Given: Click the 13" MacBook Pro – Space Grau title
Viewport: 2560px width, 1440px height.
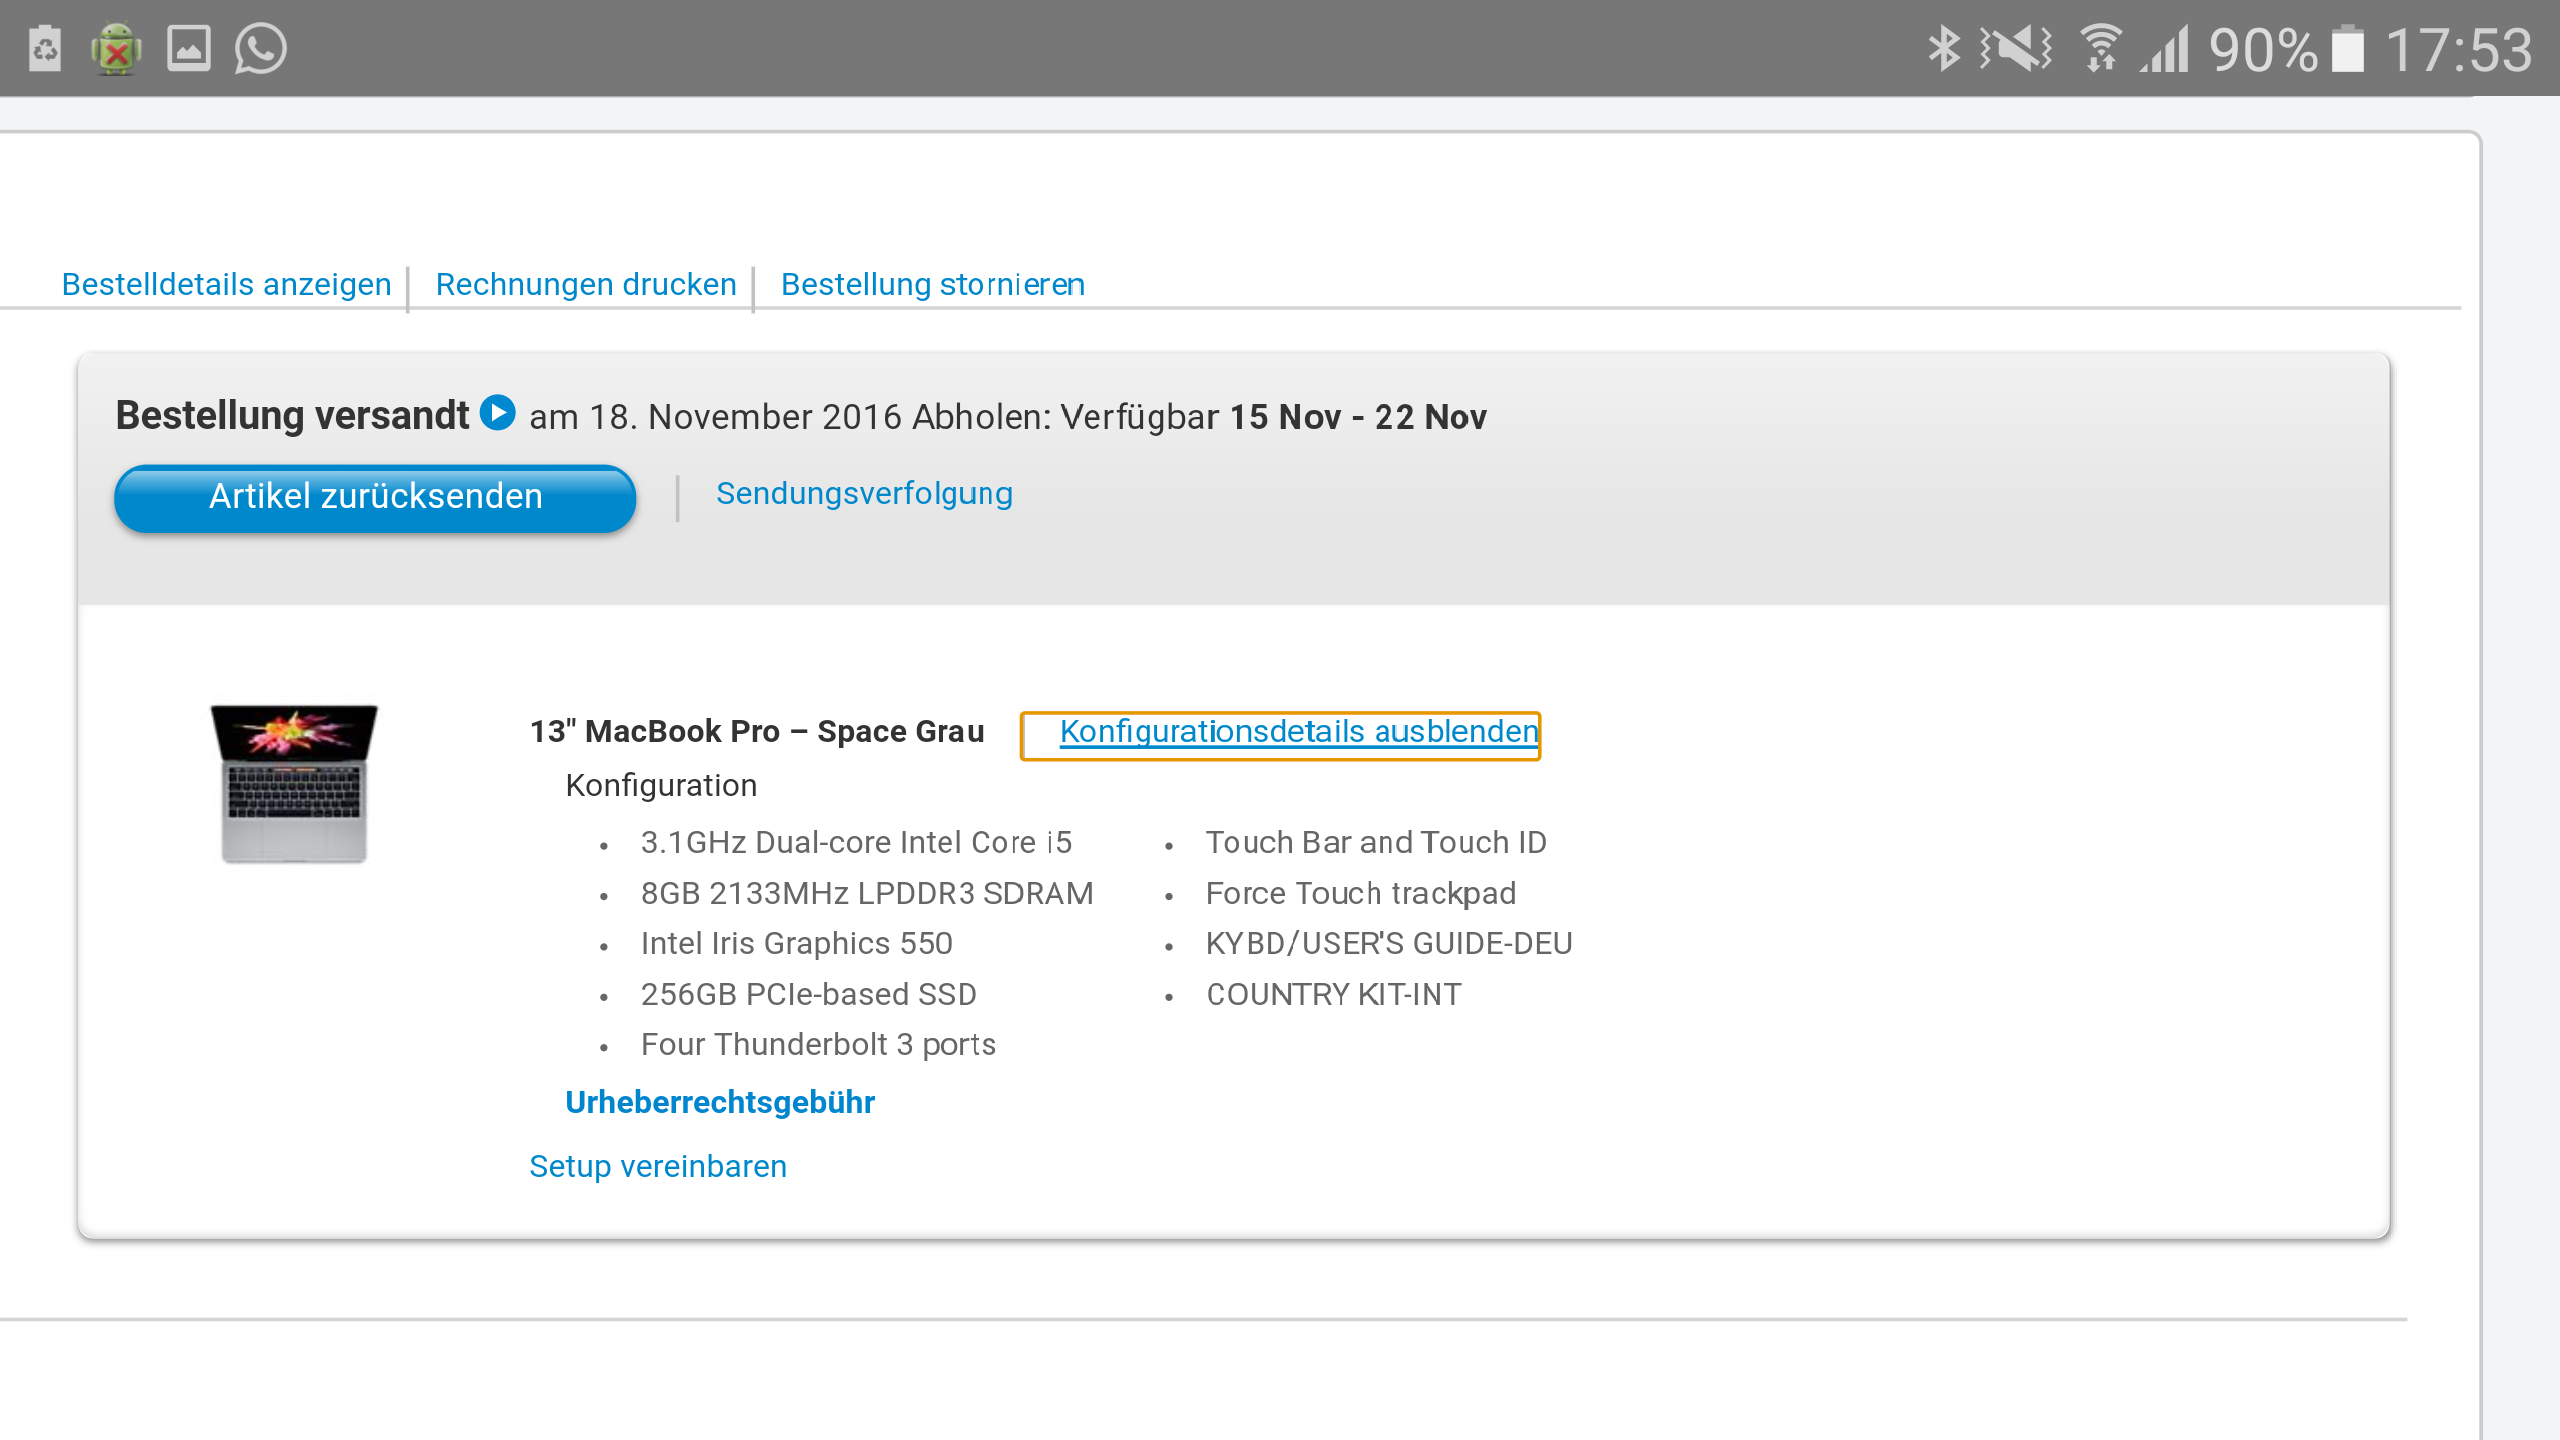Looking at the screenshot, I should 757,732.
